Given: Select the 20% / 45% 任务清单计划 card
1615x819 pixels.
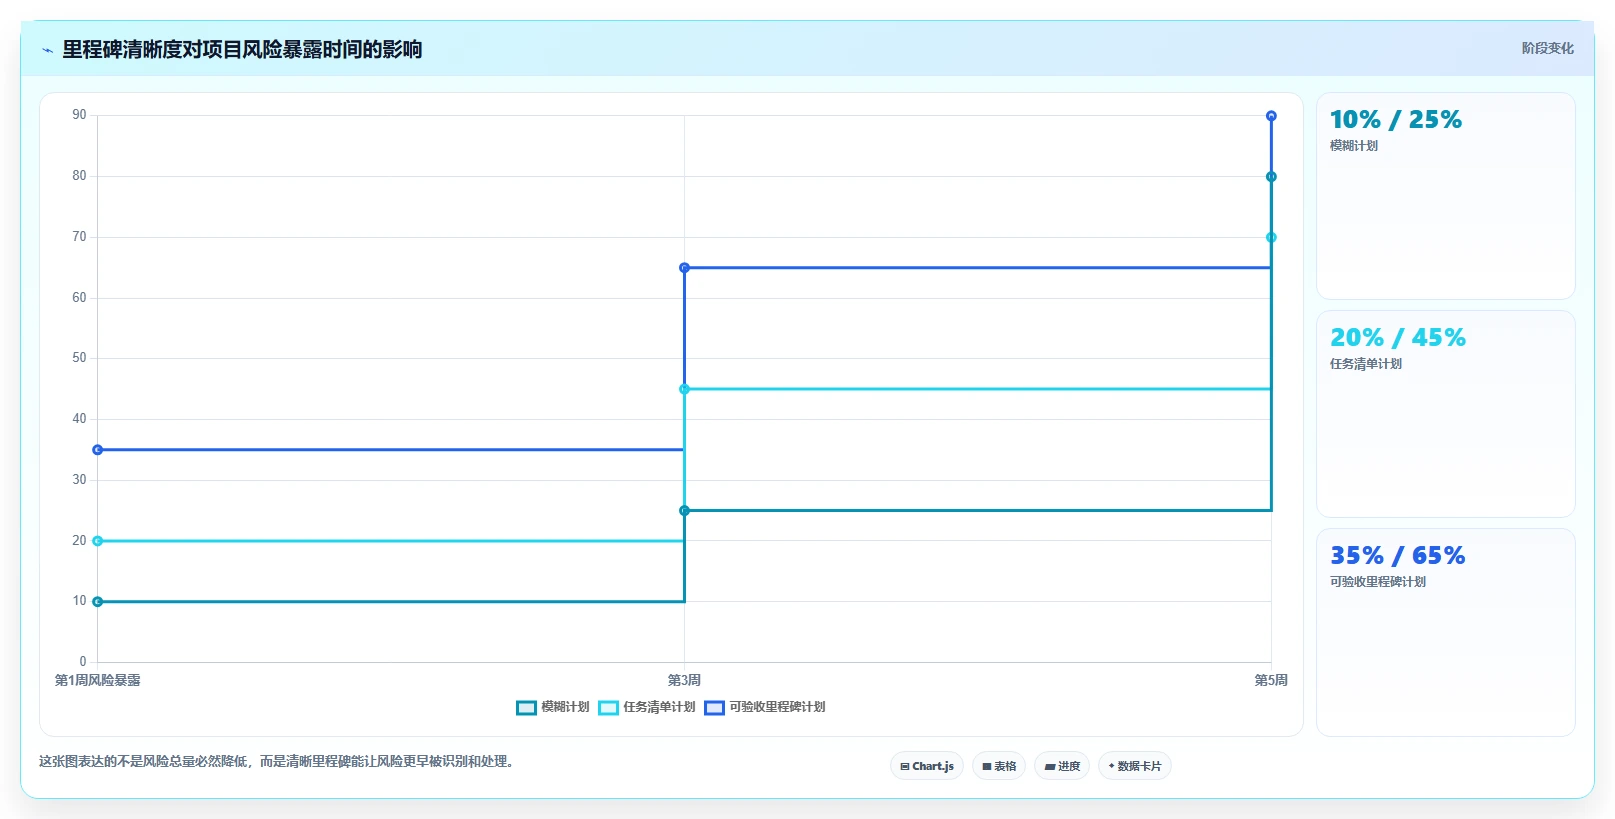Looking at the screenshot, I should point(1446,414).
